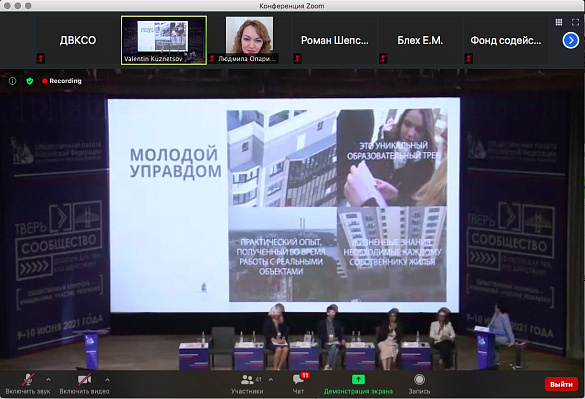The height and width of the screenshot is (399, 585).
Task: Click muted mic icon on ДВКСО tile
Action: [41, 58]
